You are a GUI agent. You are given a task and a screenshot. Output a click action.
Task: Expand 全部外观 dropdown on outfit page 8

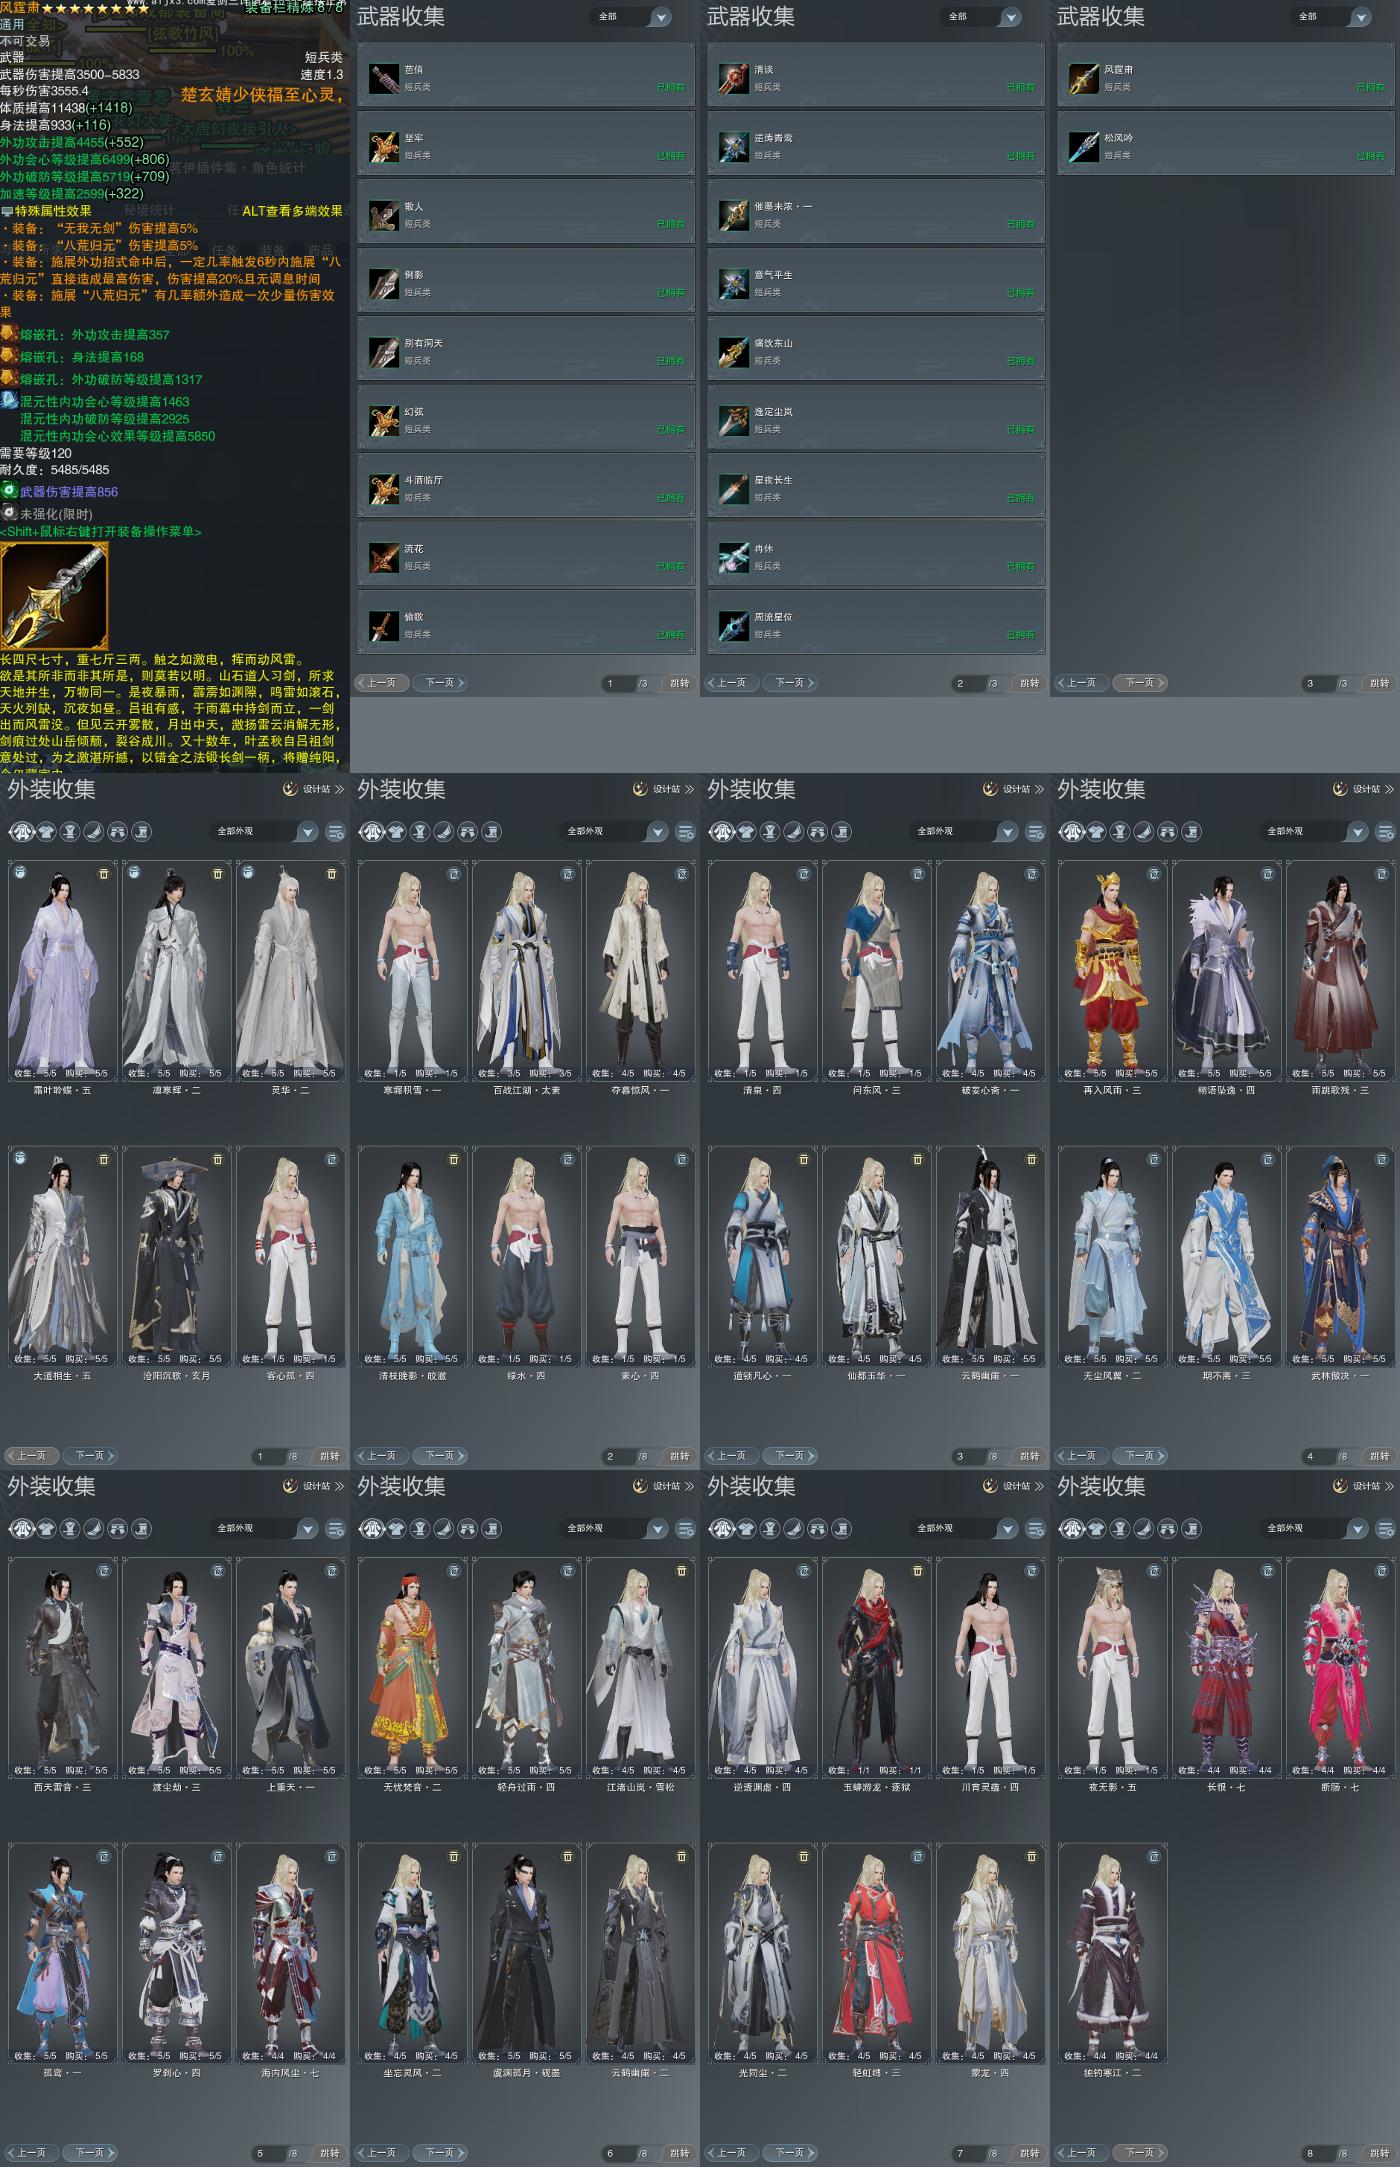pos(1314,1528)
